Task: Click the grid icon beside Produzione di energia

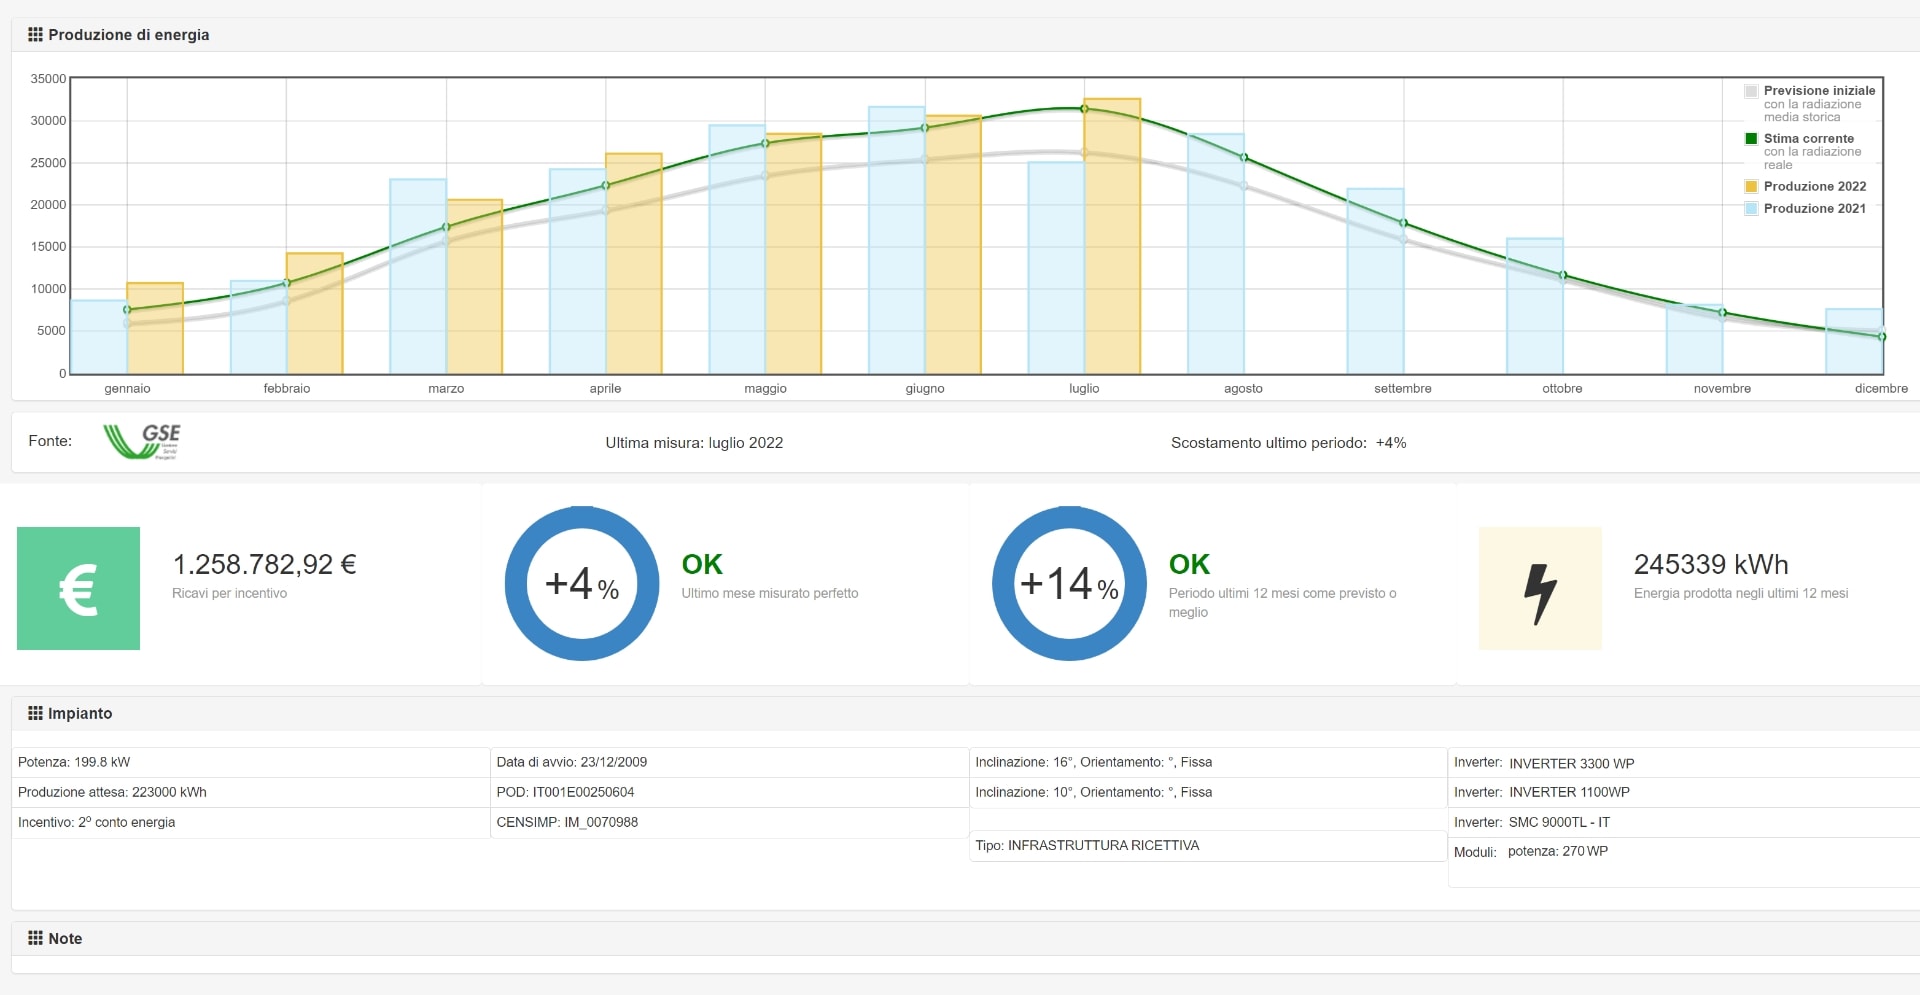Action: (35, 34)
